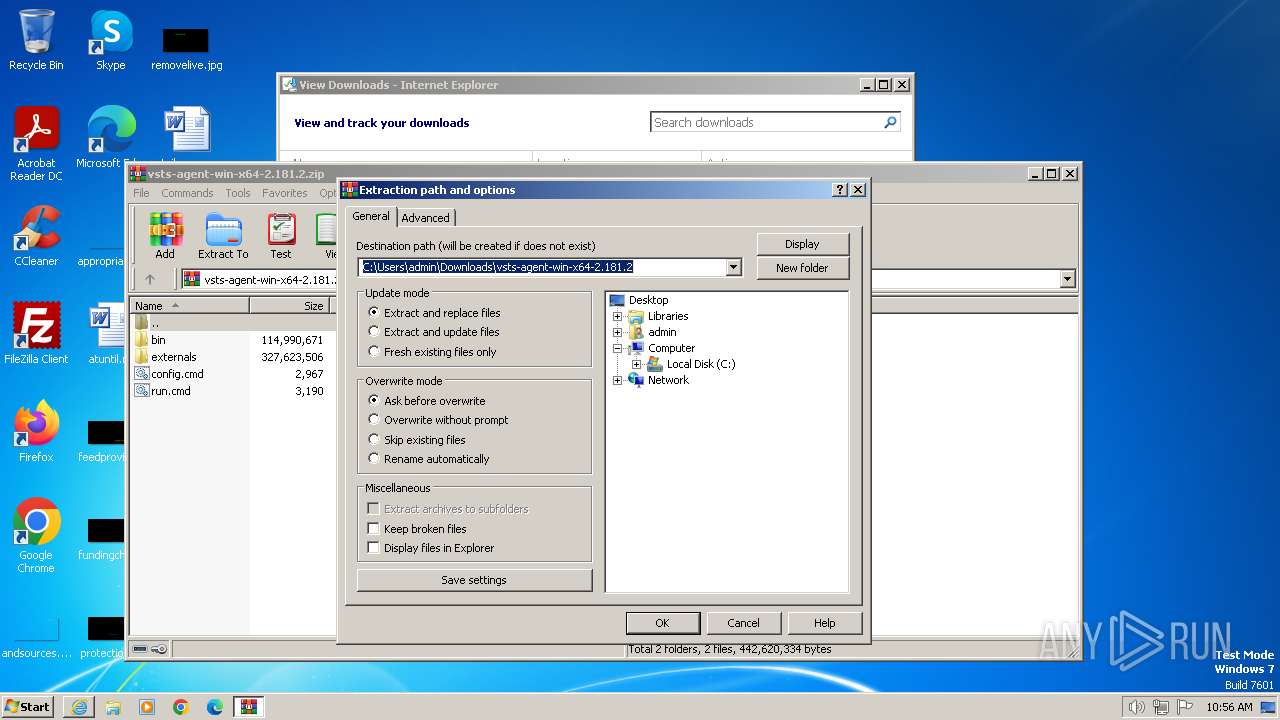Open the destination path dropdown
Screen dimensions: 1280x720
(x=734, y=267)
